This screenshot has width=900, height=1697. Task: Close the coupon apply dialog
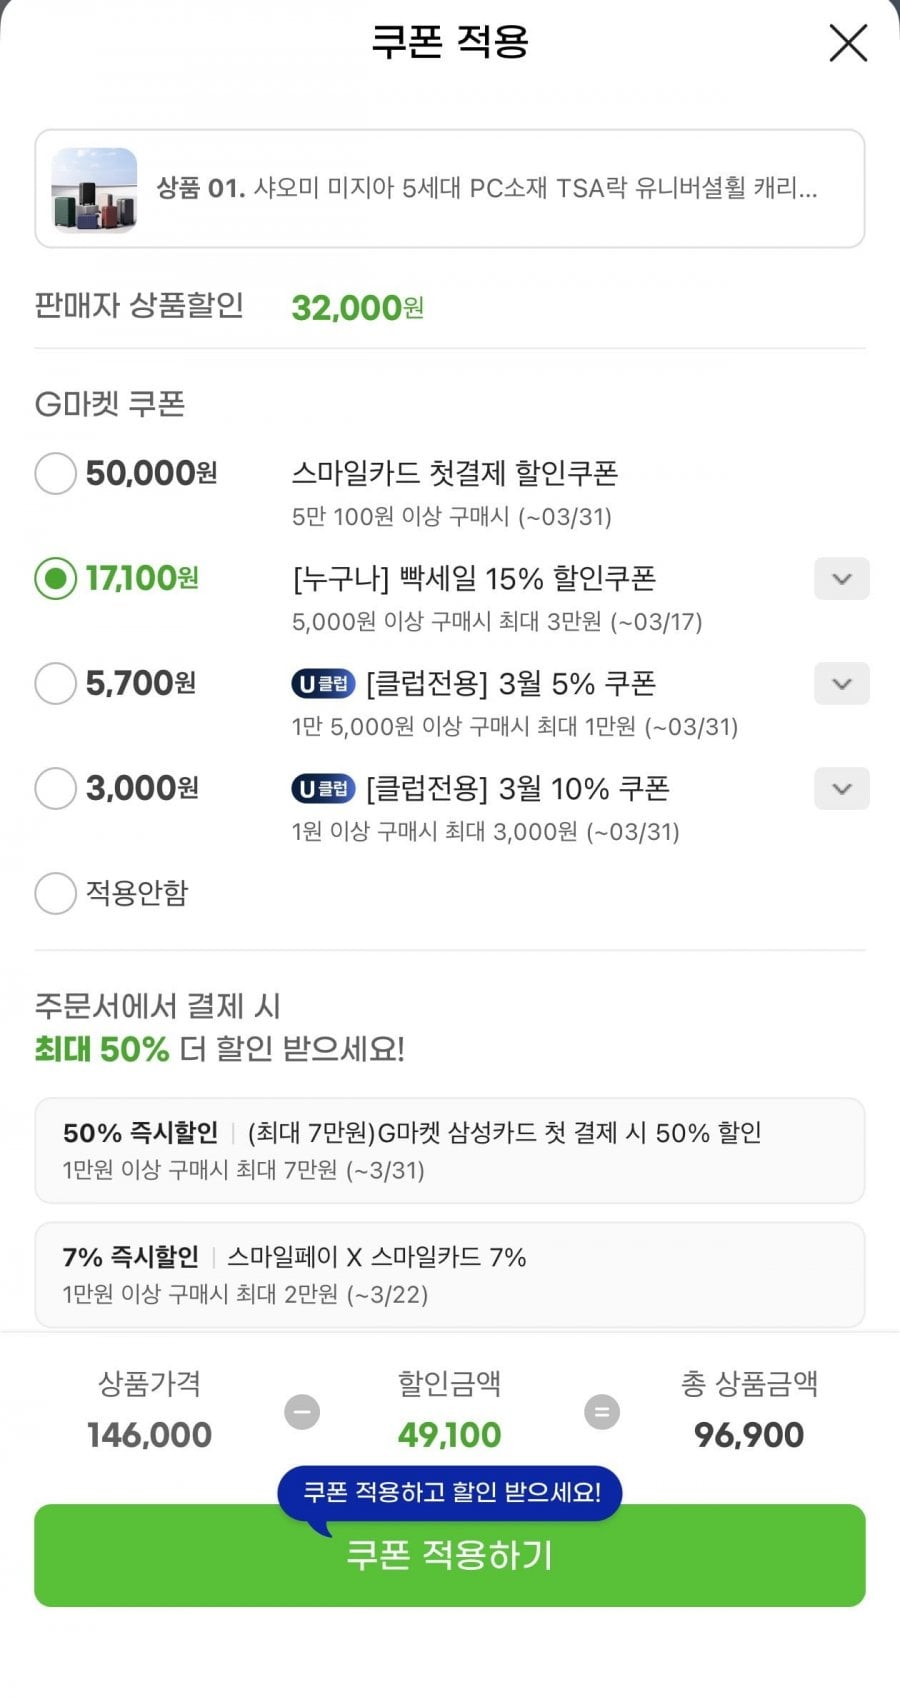click(848, 43)
